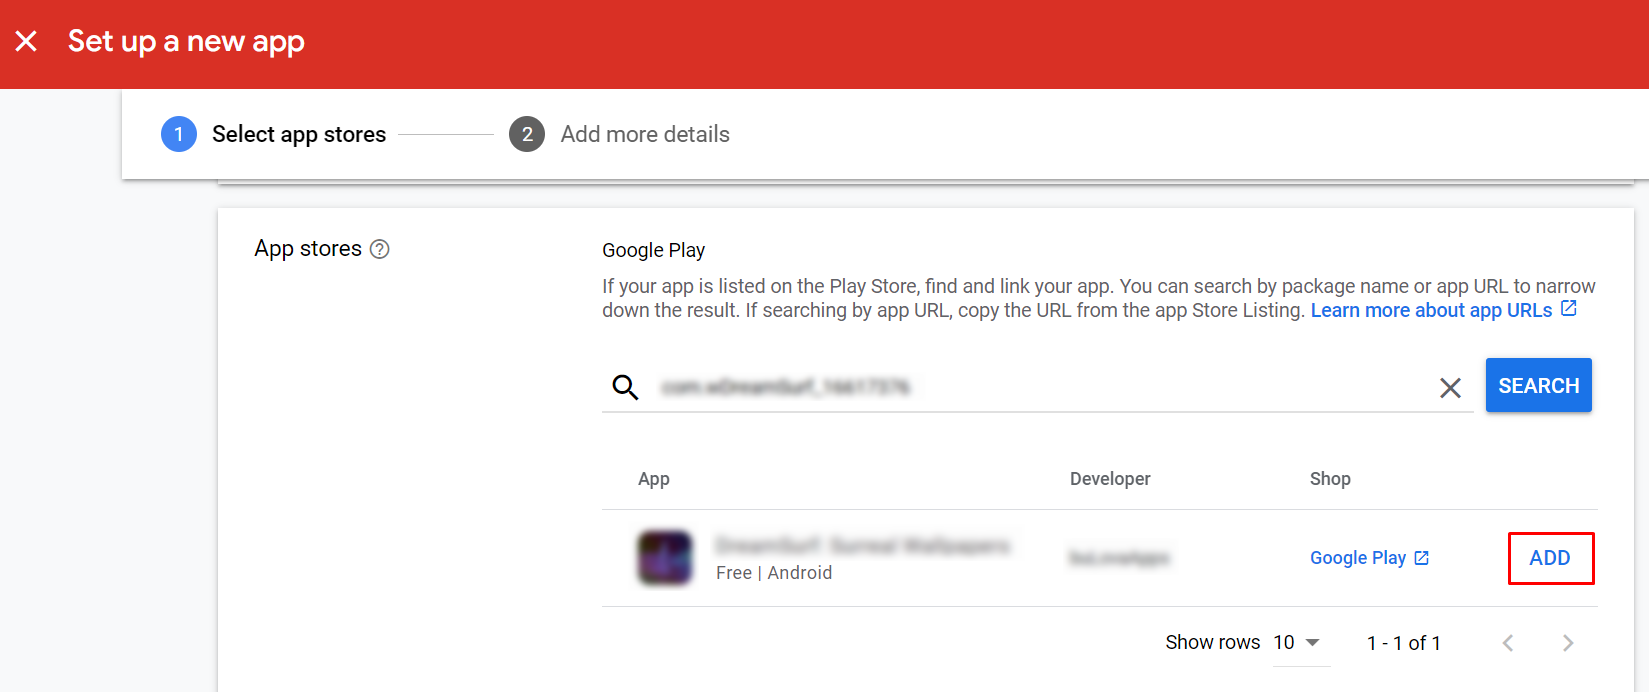
Task: Select the 'Select app stores' step label
Action: [299, 134]
